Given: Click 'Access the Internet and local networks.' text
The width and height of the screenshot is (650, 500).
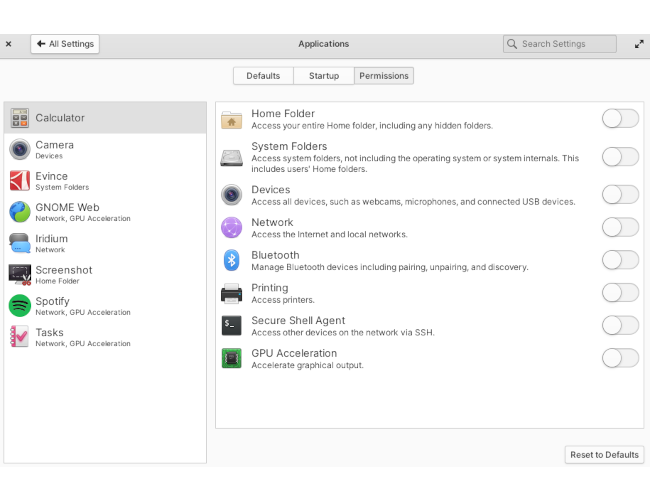Looking at the screenshot, I should click(x=329, y=234).
